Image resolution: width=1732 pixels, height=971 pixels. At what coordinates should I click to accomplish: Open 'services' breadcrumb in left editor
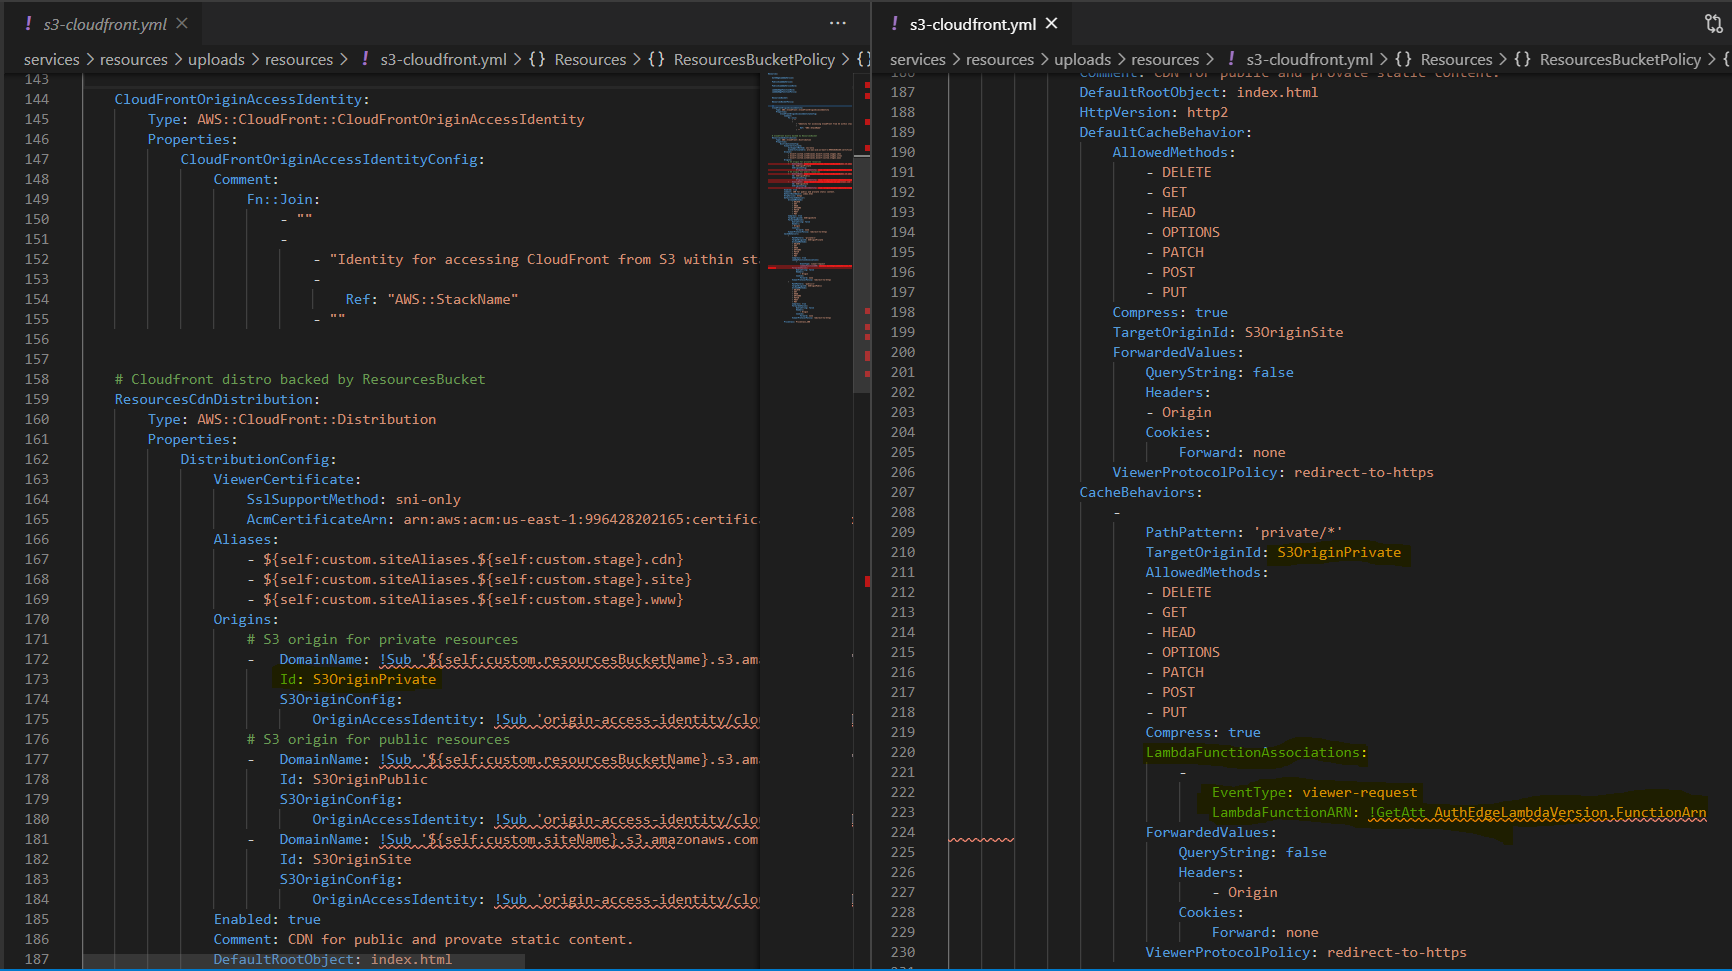click(51, 59)
